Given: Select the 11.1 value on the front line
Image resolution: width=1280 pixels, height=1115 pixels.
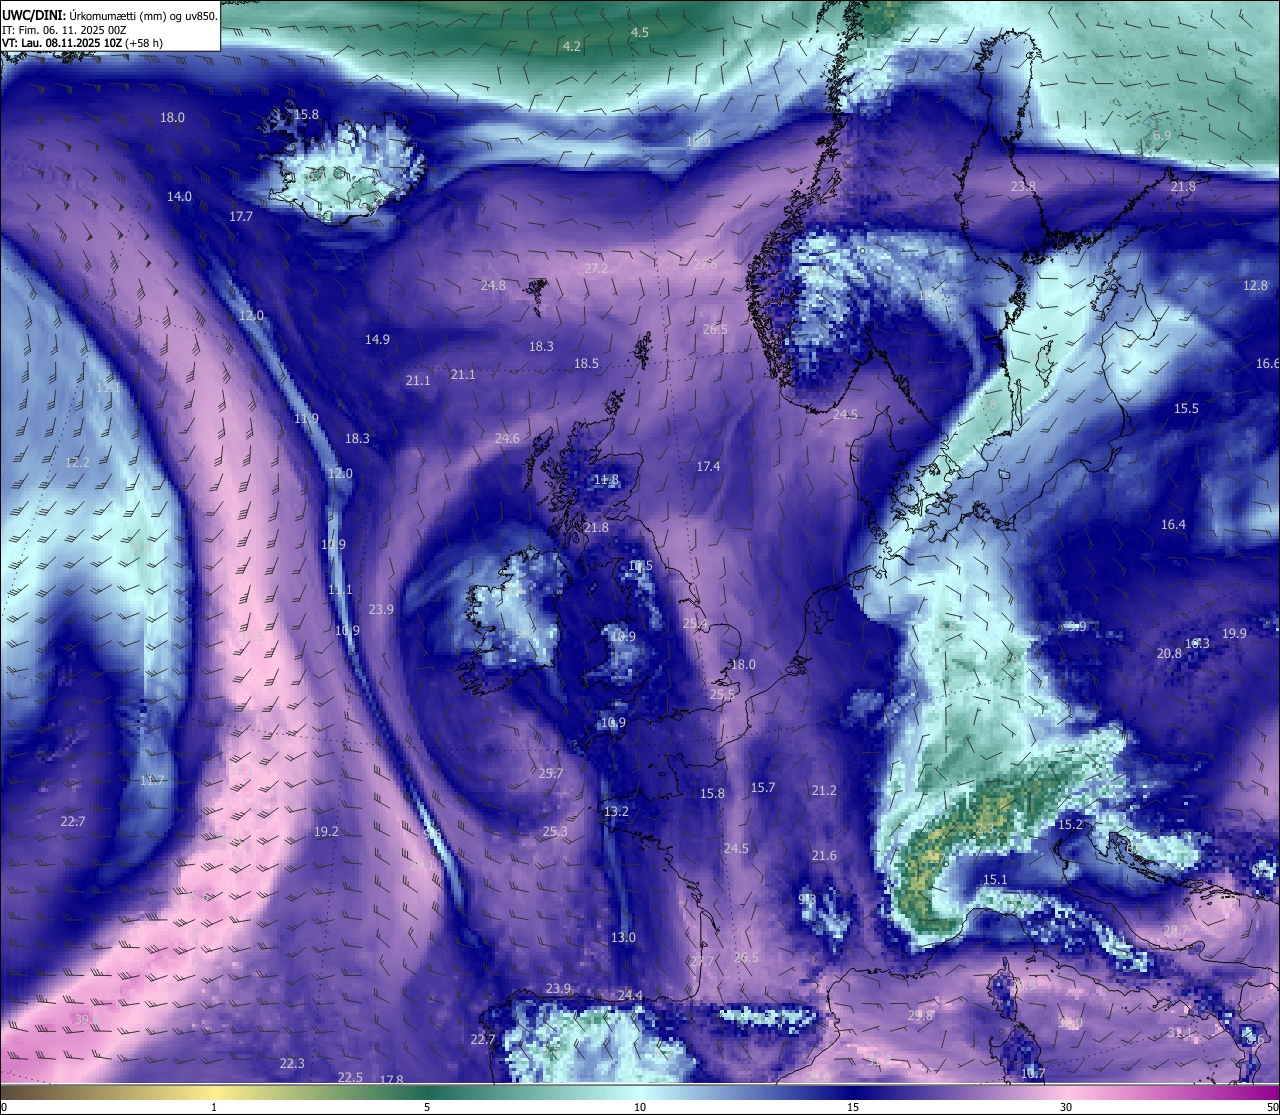Looking at the screenshot, I should coord(340,590).
